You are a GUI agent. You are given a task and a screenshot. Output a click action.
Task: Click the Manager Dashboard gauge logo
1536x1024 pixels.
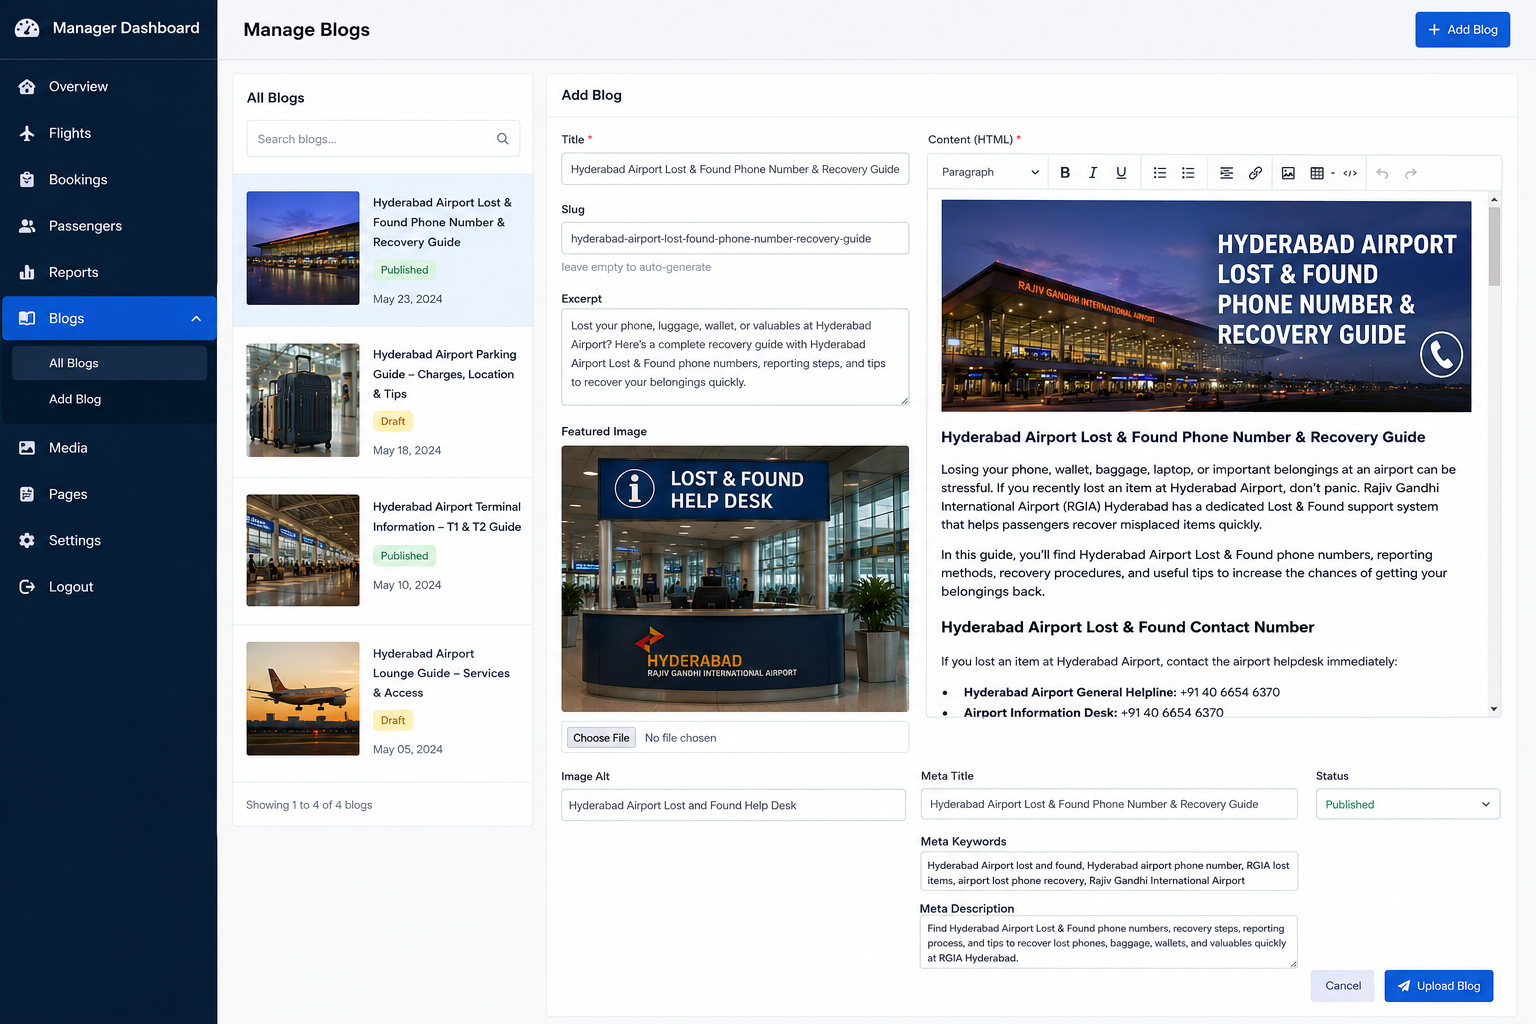click(x=27, y=28)
